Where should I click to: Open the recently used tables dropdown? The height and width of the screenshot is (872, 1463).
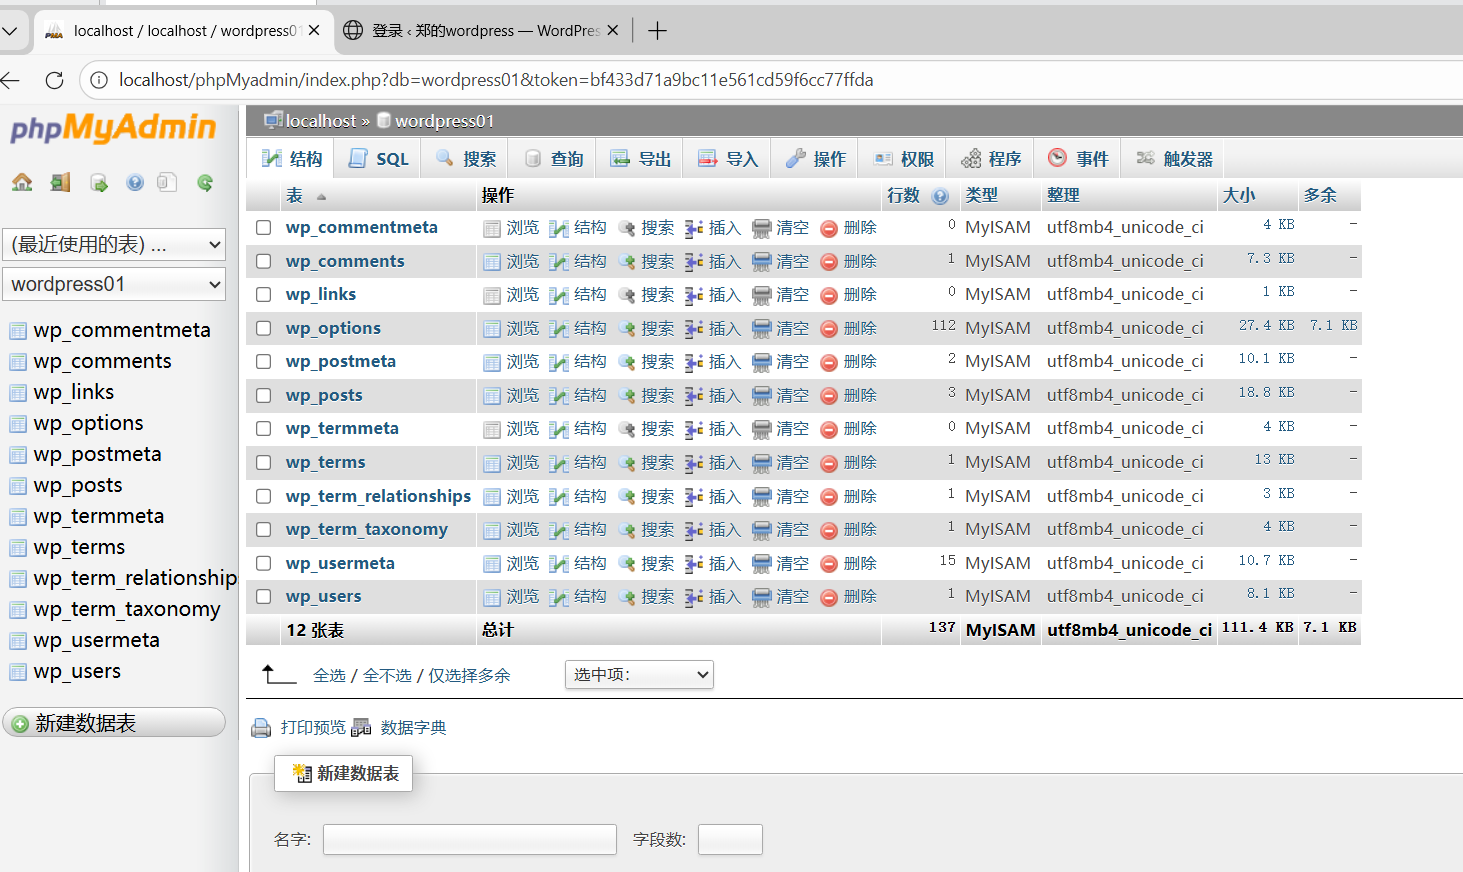pyautogui.click(x=114, y=244)
